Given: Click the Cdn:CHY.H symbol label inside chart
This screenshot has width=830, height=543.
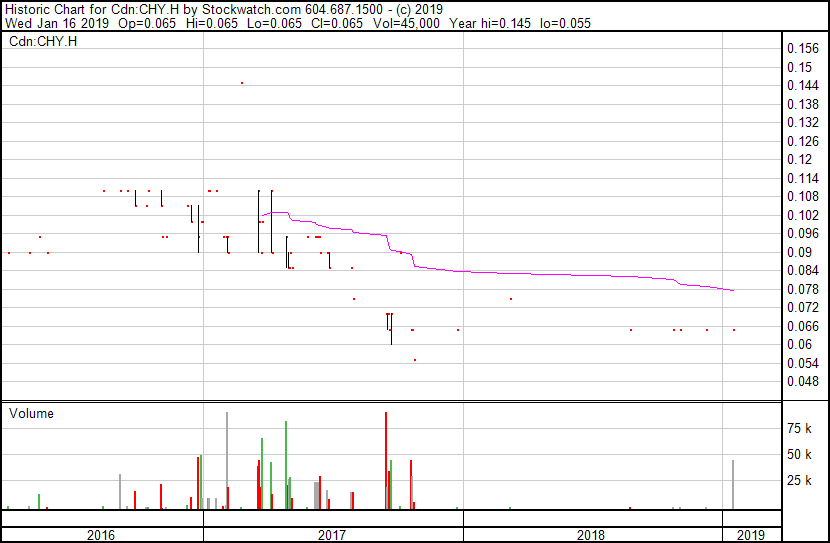Looking at the screenshot, I should pyautogui.click(x=43, y=41).
